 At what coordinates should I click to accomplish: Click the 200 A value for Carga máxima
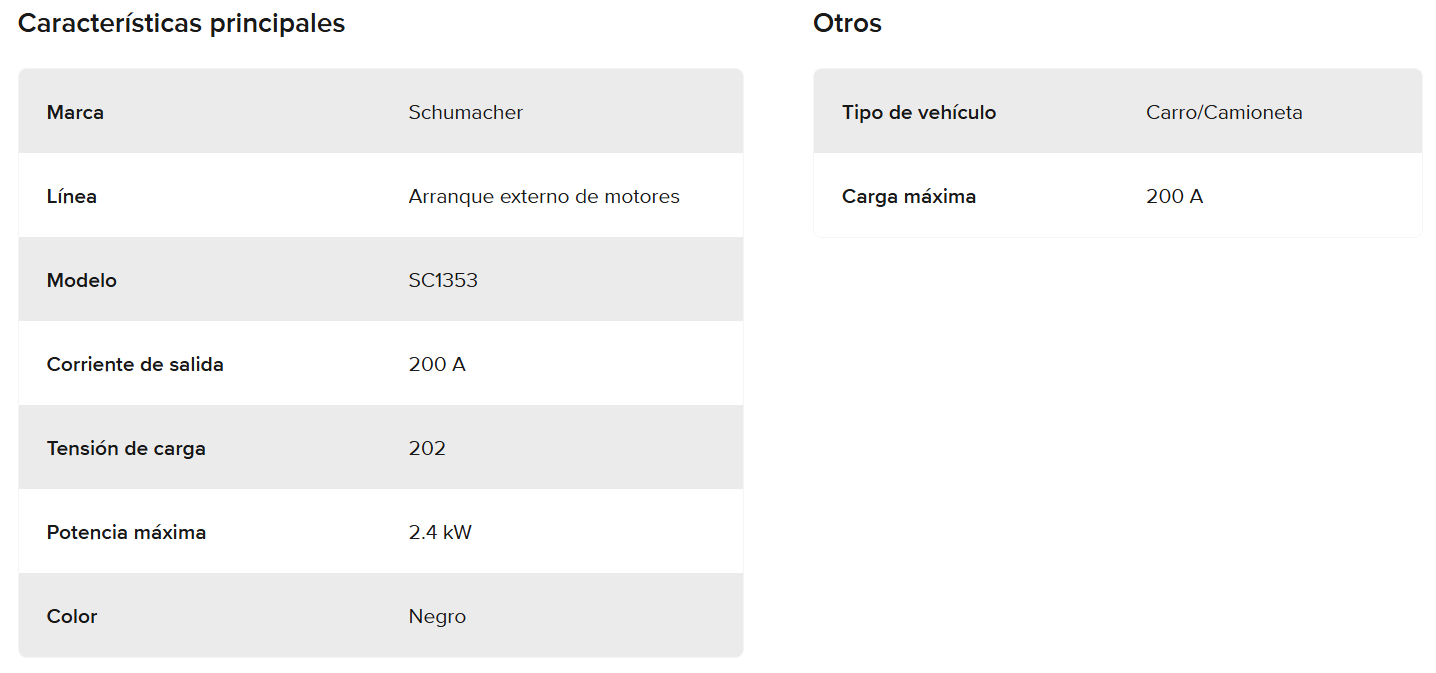tap(1174, 196)
